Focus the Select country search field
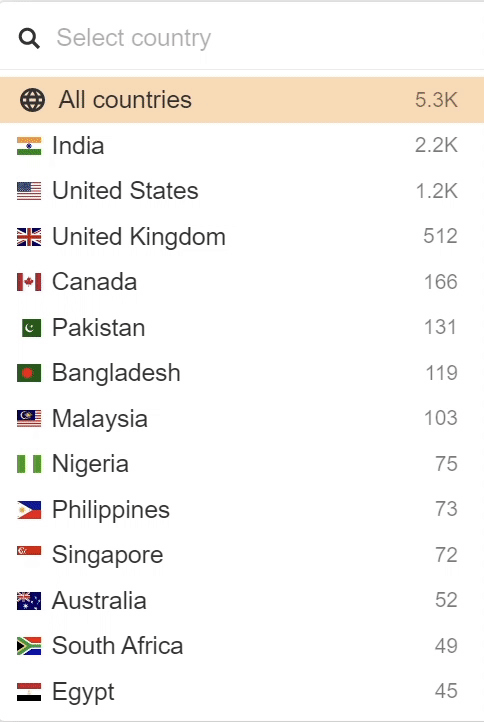The width and height of the screenshot is (484, 722). point(242,38)
